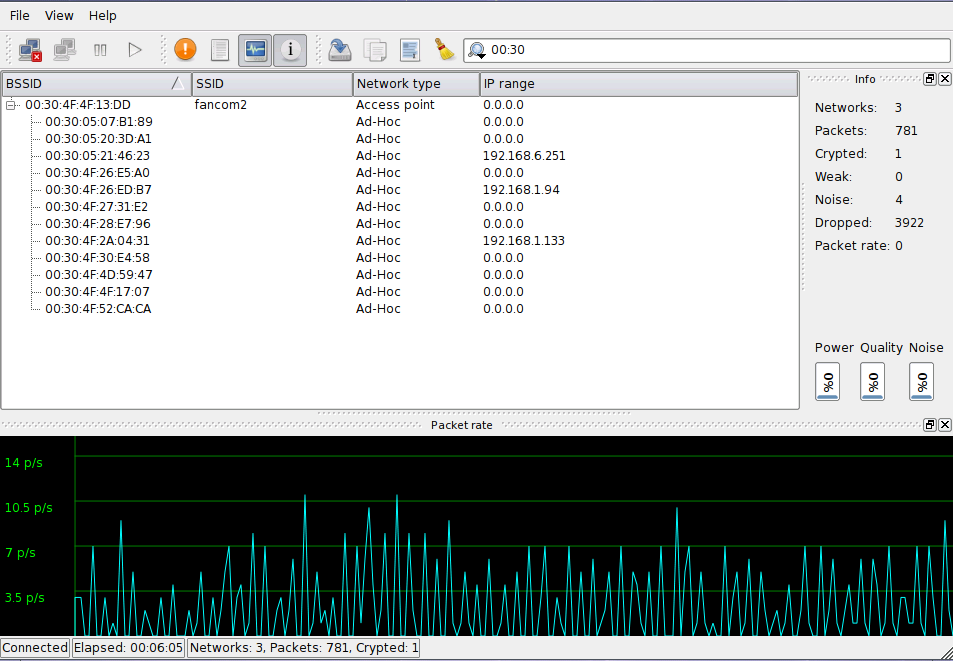Click the pause capture button
This screenshot has width=953, height=661.
coord(100,50)
